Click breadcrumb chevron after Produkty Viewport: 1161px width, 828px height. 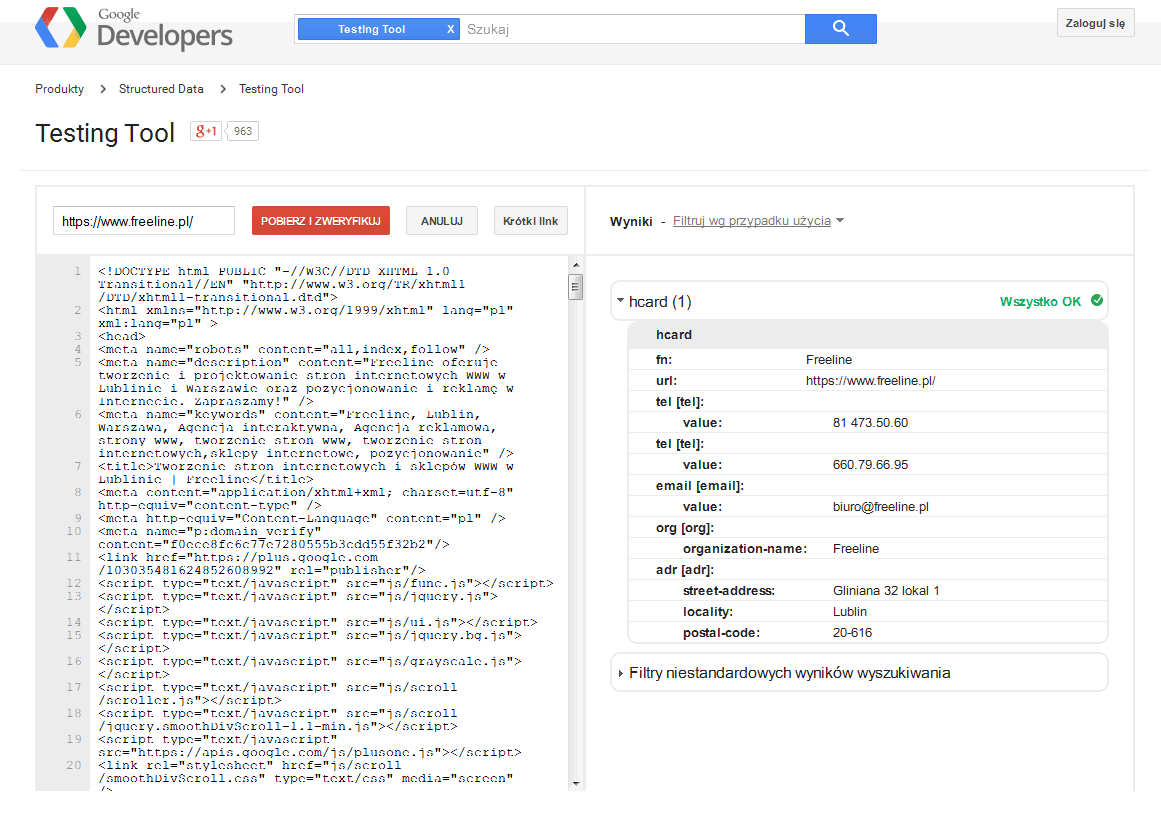coord(102,89)
